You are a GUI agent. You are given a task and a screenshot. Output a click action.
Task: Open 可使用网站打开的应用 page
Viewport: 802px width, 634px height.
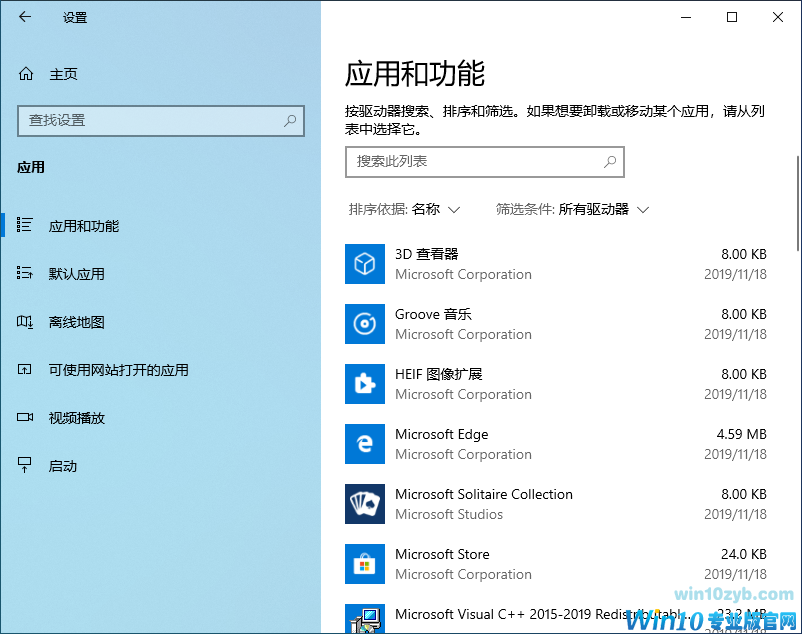(x=118, y=370)
